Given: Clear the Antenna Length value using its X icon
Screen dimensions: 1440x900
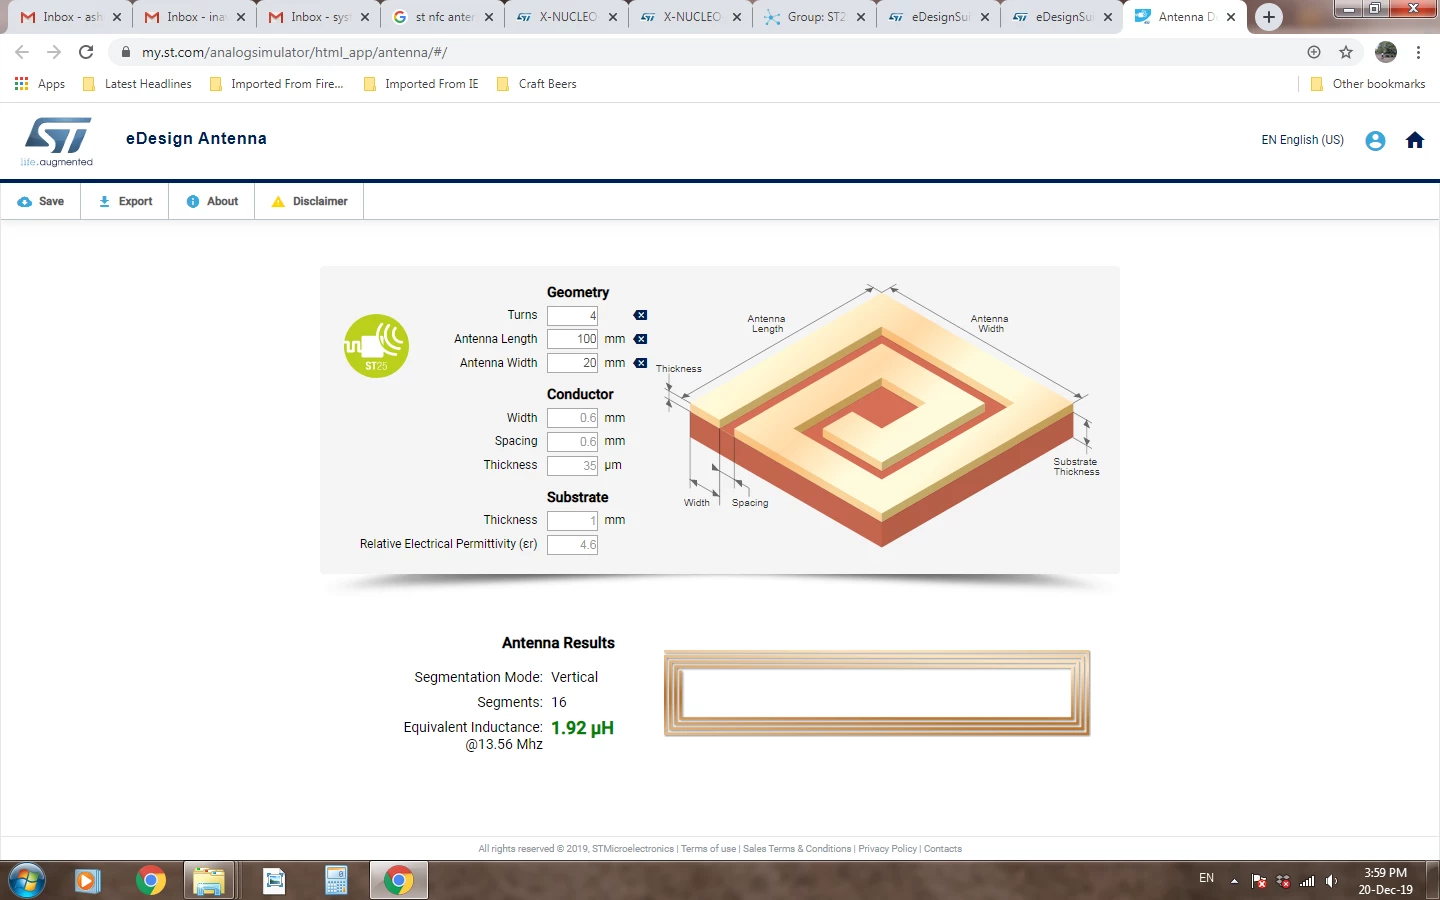Looking at the screenshot, I should pyautogui.click(x=640, y=339).
